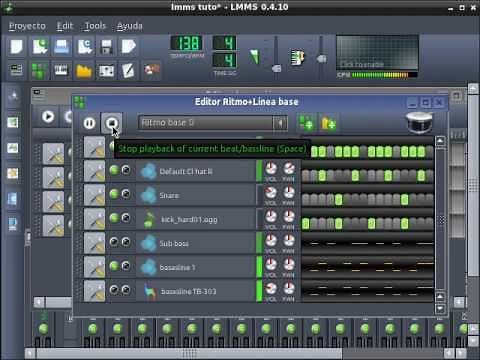Show the Song Editor window
The height and width of the screenshot is (360, 480).
tap(17, 70)
